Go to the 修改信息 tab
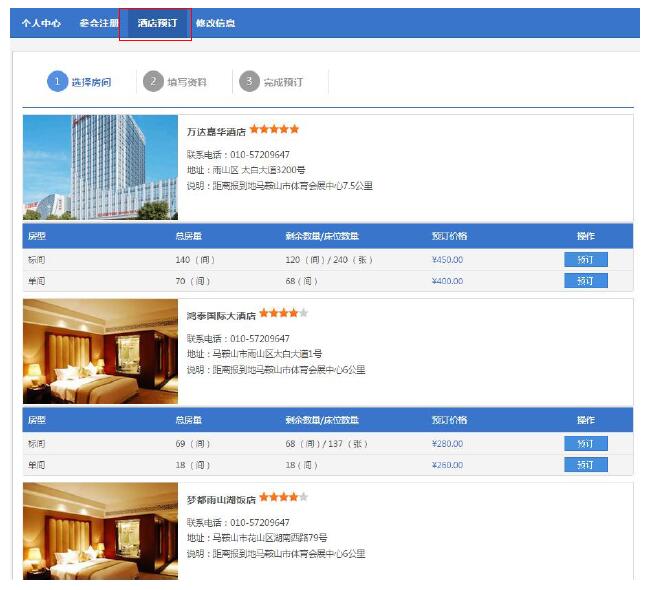650x590 pixels. [215, 23]
